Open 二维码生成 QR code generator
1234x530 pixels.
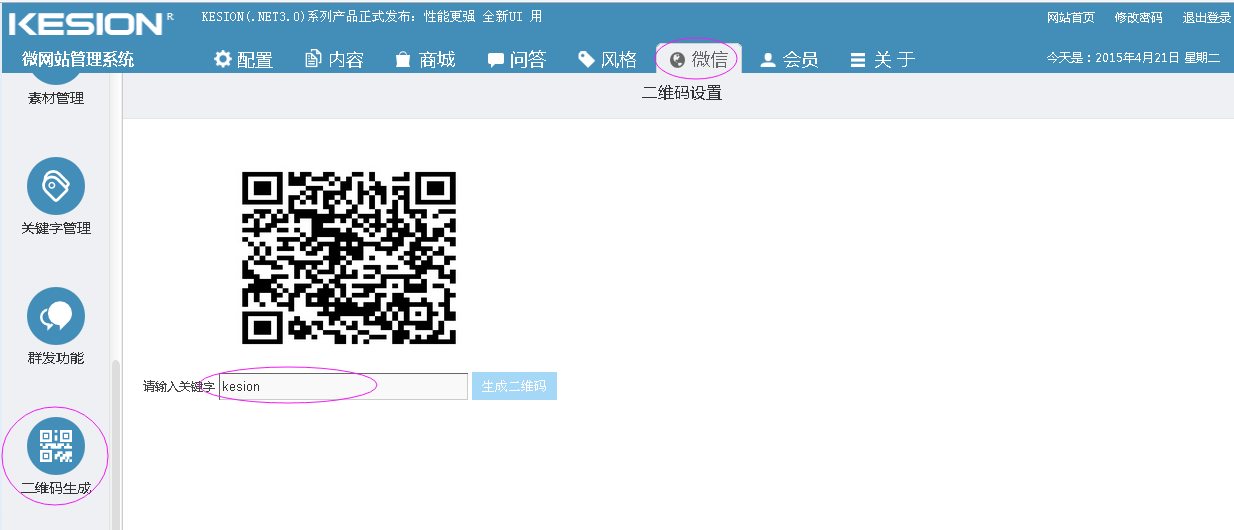point(56,456)
